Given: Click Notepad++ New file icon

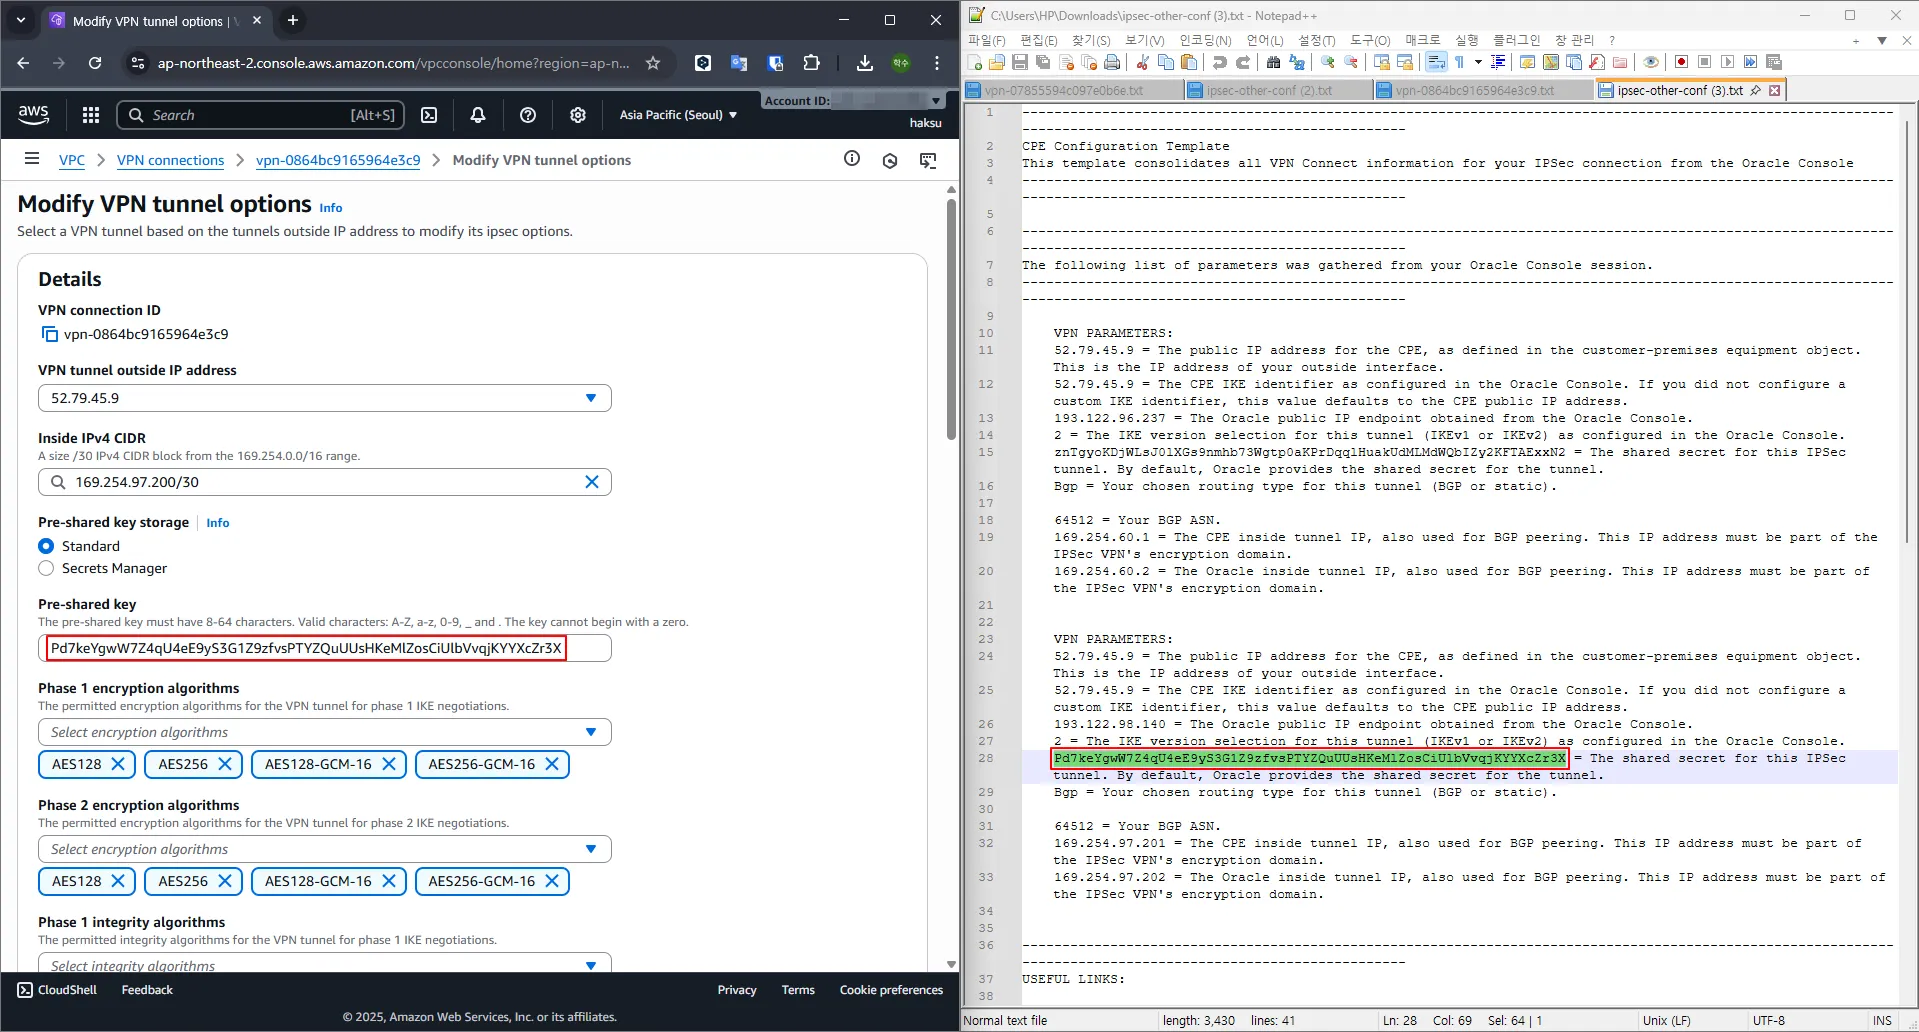Looking at the screenshot, I should click(x=975, y=62).
